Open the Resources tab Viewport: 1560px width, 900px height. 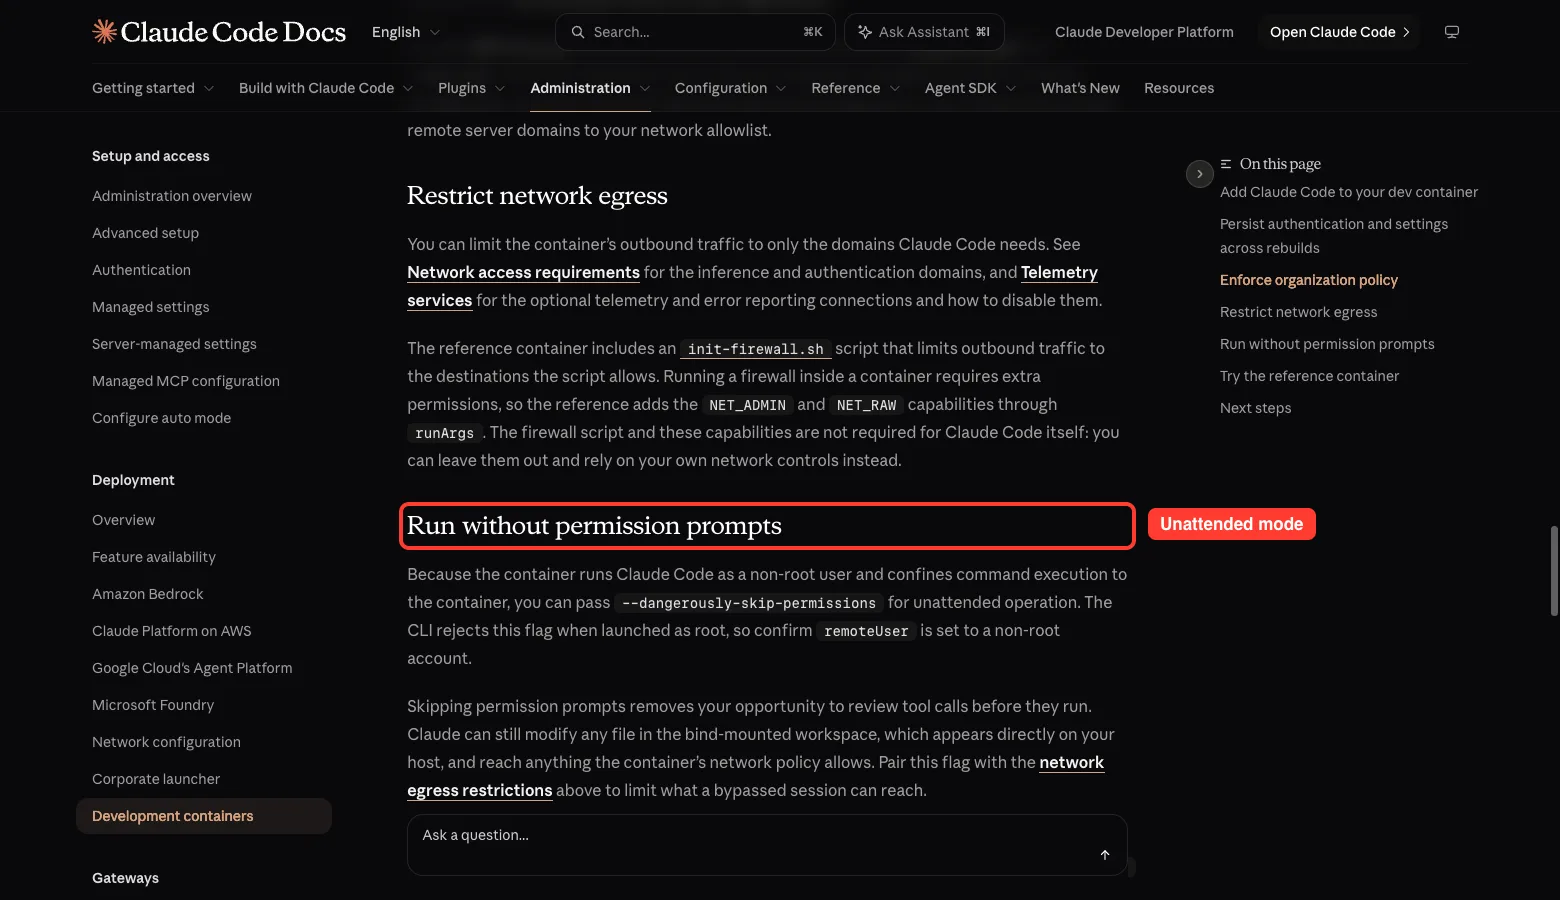click(x=1179, y=88)
